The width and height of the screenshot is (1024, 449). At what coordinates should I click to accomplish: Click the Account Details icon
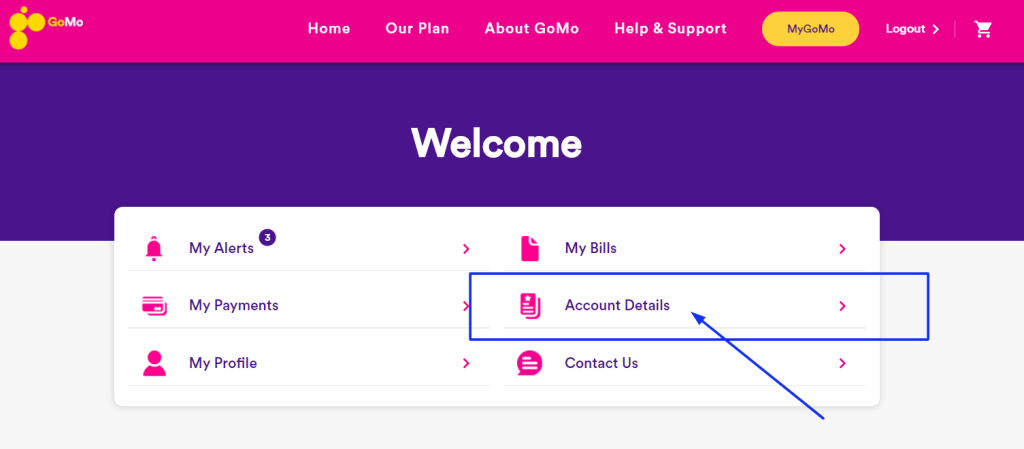[x=530, y=306]
